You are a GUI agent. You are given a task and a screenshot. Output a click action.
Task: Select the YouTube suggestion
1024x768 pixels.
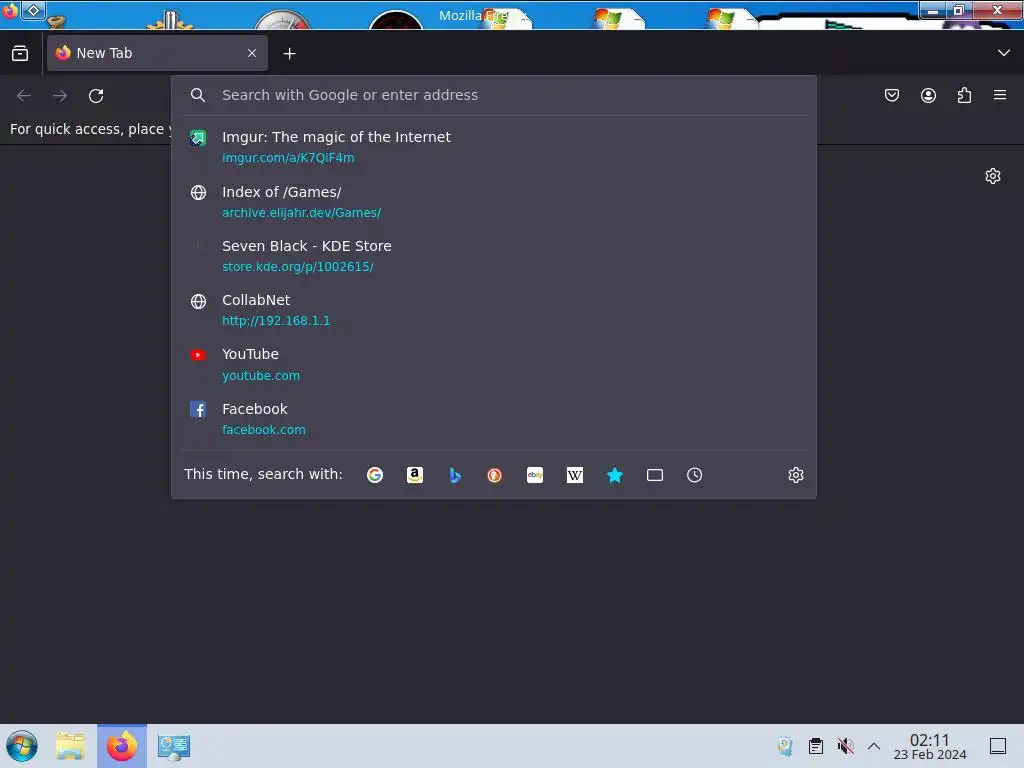tap(494, 364)
